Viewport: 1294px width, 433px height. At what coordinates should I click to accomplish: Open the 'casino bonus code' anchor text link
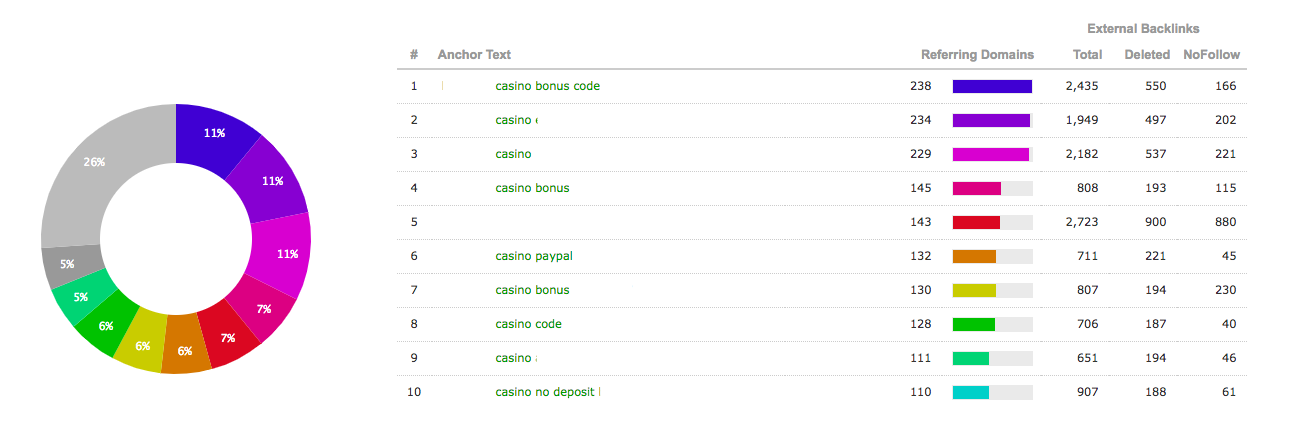click(x=547, y=86)
